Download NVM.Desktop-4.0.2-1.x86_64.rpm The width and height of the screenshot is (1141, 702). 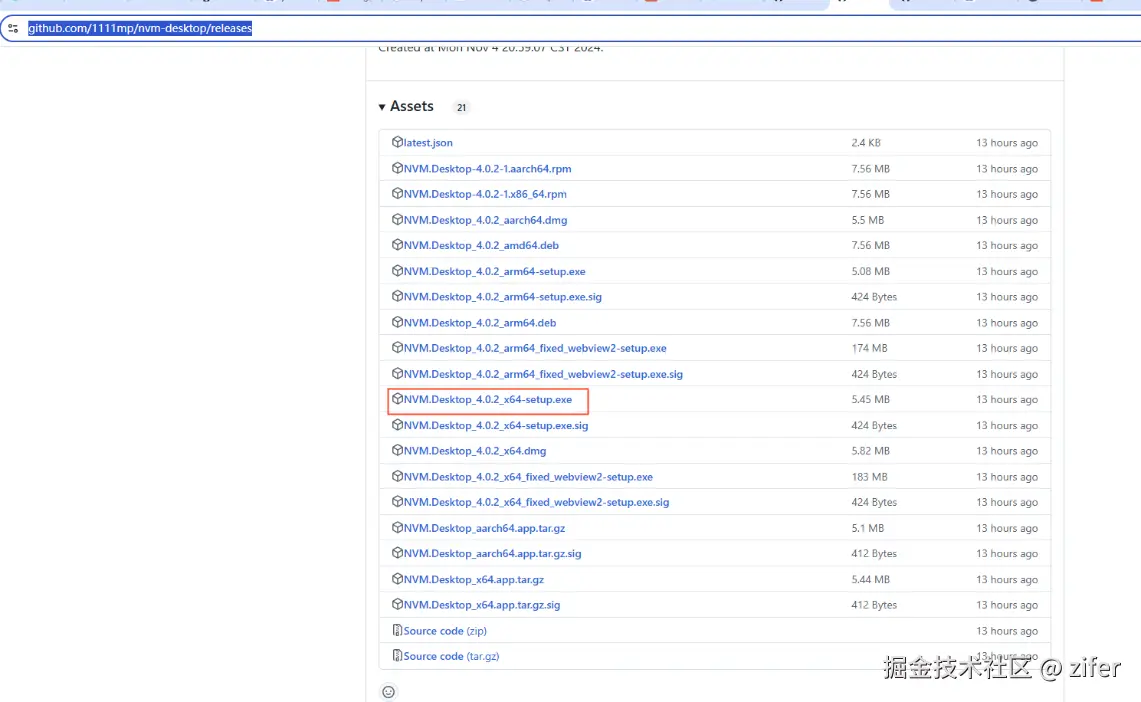pos(485,194)
